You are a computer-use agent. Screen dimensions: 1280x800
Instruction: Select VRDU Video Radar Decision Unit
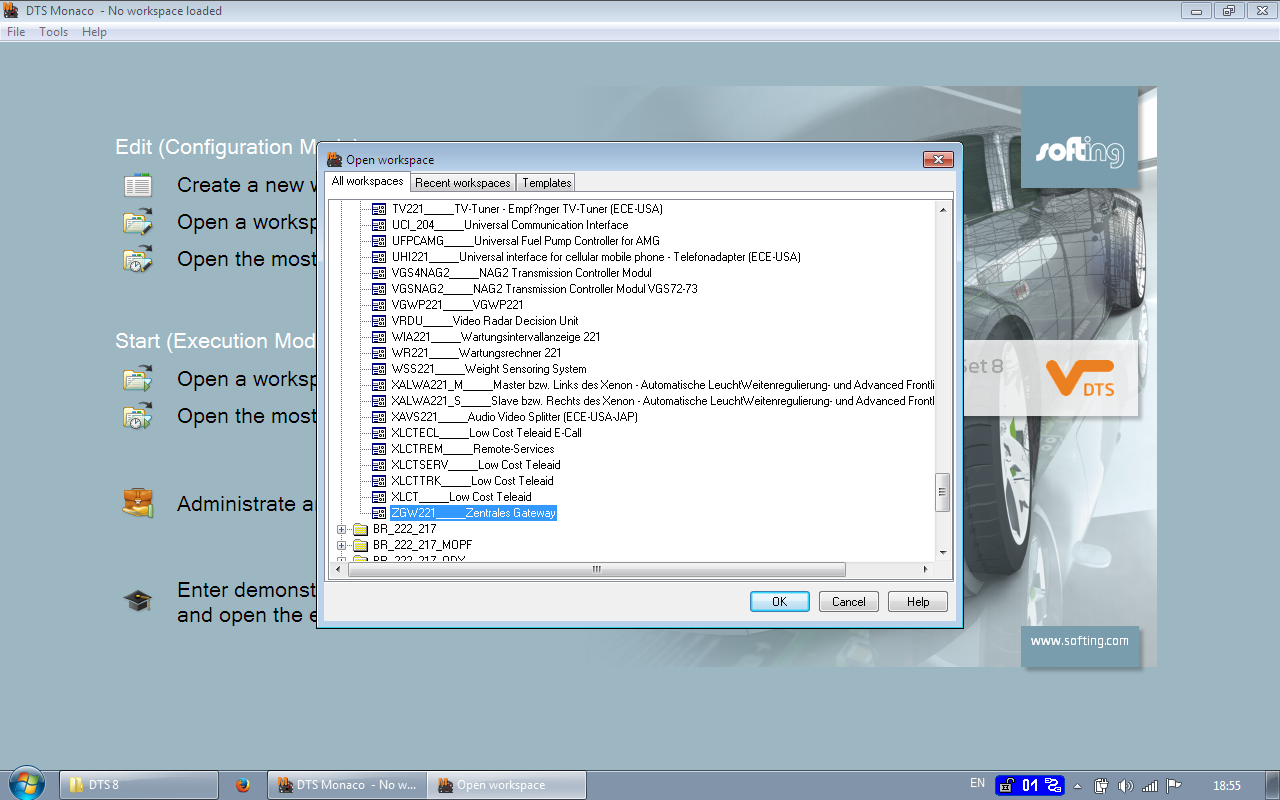pos(485,321)
